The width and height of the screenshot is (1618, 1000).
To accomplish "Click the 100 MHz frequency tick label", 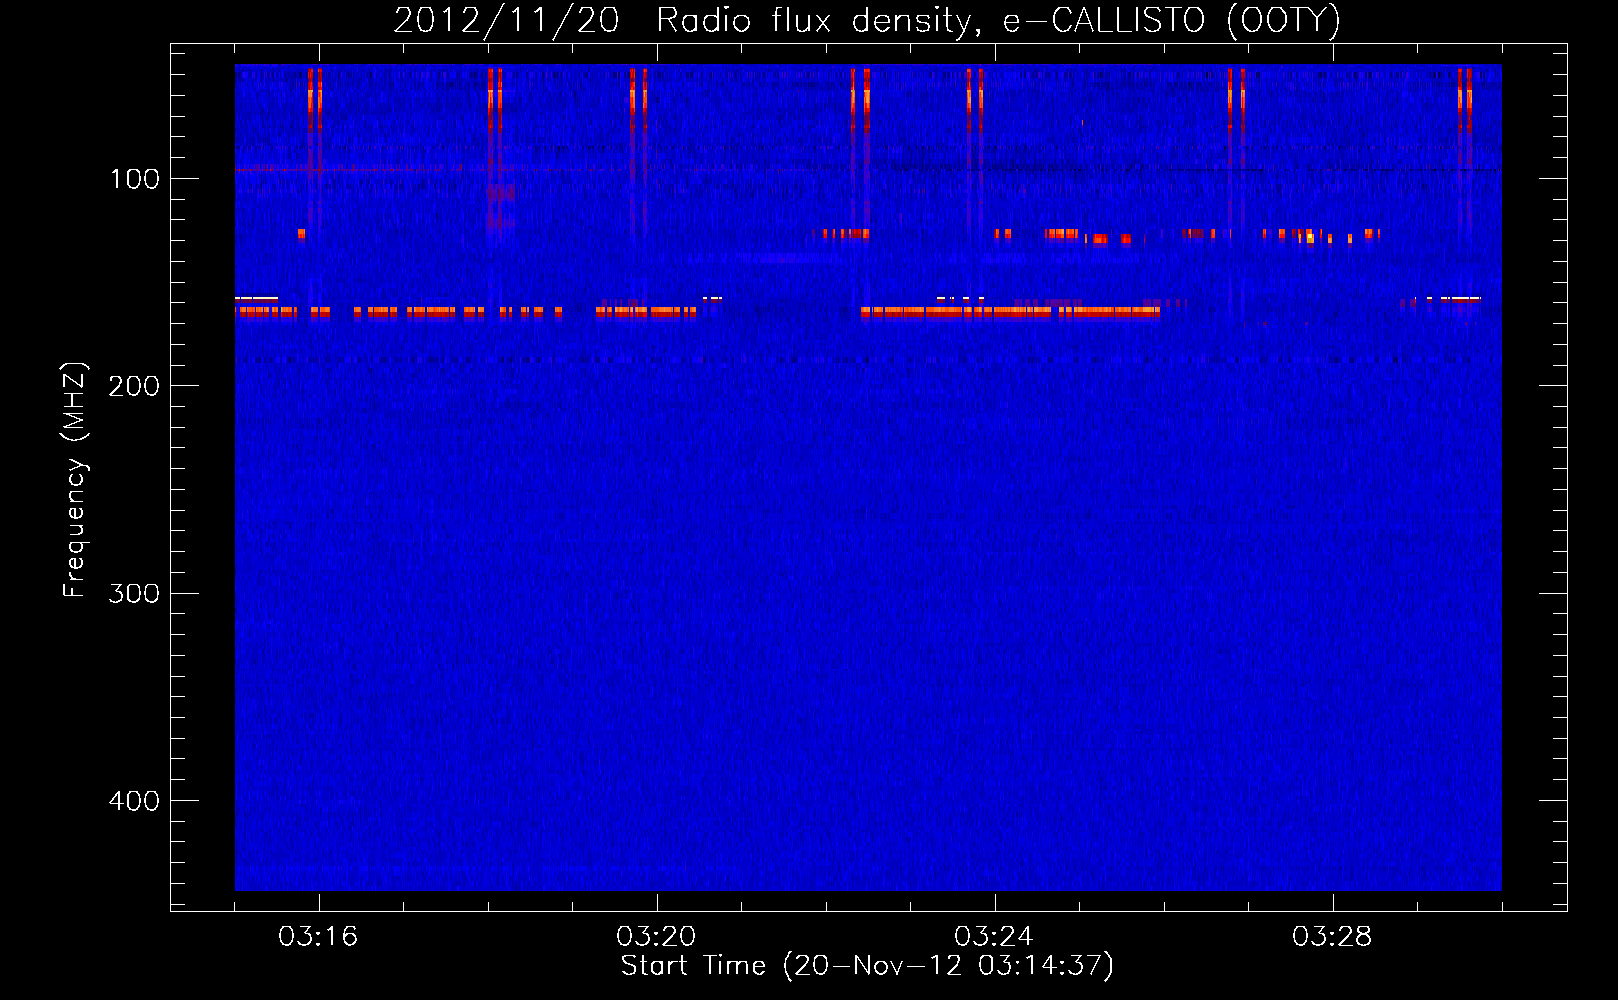I will point(134,179).
